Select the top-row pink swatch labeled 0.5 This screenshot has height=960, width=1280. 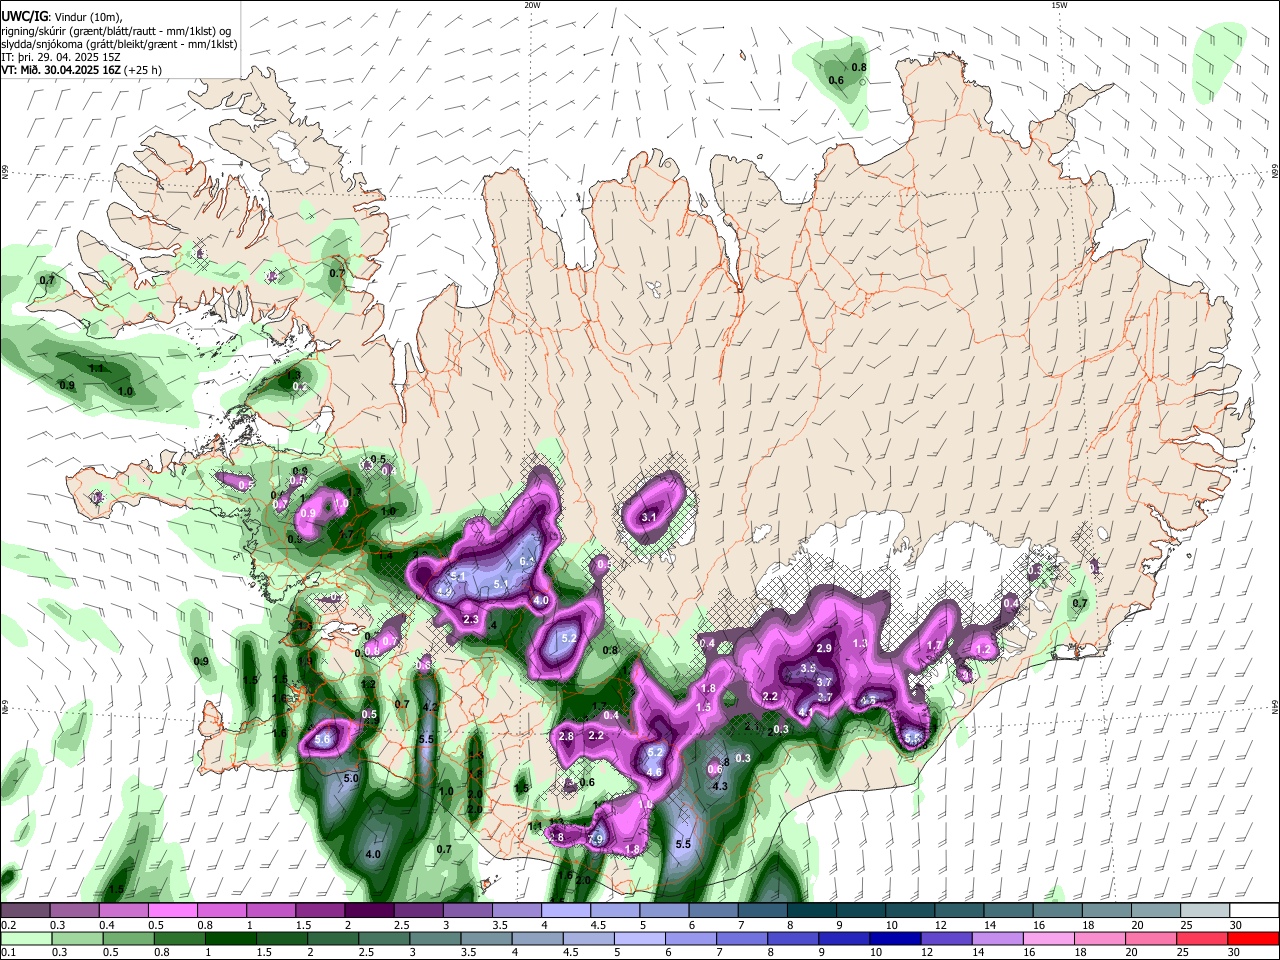pyautogui.click(x=172, y=911)
